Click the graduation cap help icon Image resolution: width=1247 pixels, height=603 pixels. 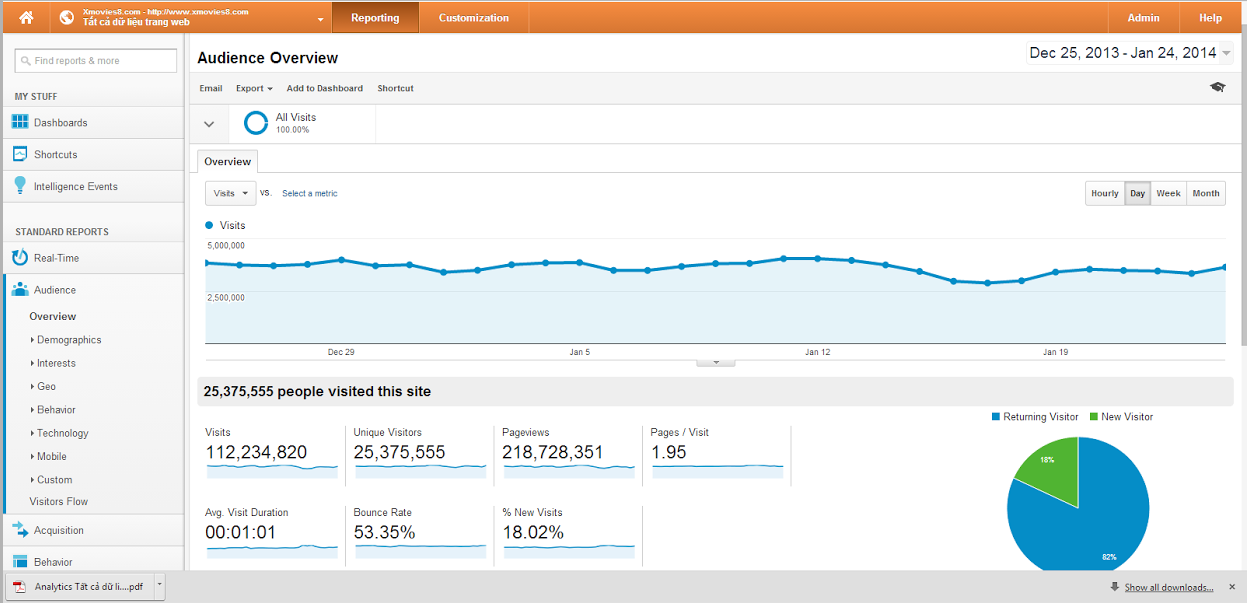pyautogui.click(x=1217, y=88)
